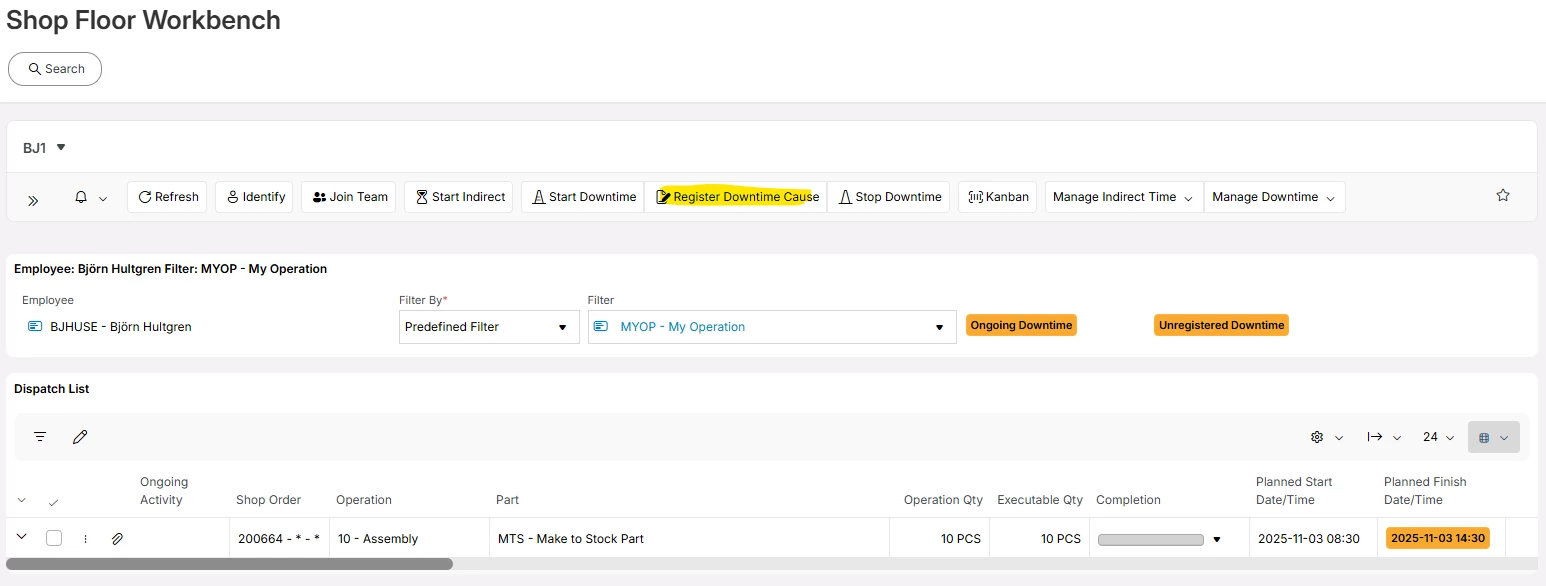Screen dimensions: 1546x586
Task: Click the Refresh button
Action: 167,197
